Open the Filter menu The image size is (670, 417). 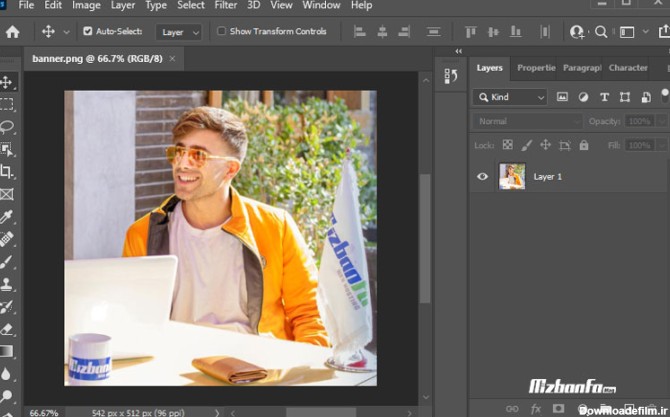225,5
